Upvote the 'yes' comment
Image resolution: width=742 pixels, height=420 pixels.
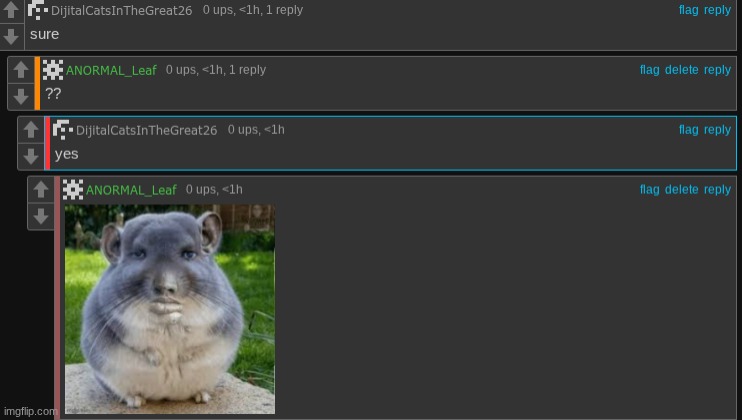pyautogui.click(x=31, y=130)
